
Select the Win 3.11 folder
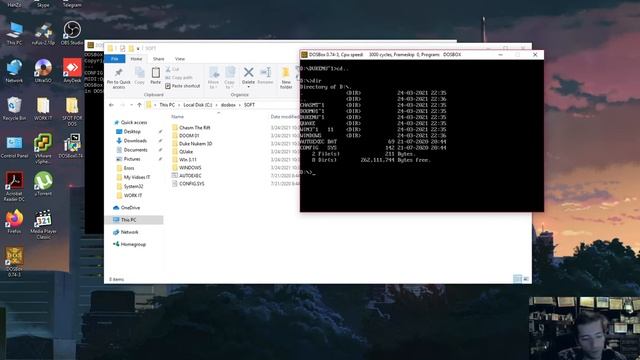(x=188, y=160)
